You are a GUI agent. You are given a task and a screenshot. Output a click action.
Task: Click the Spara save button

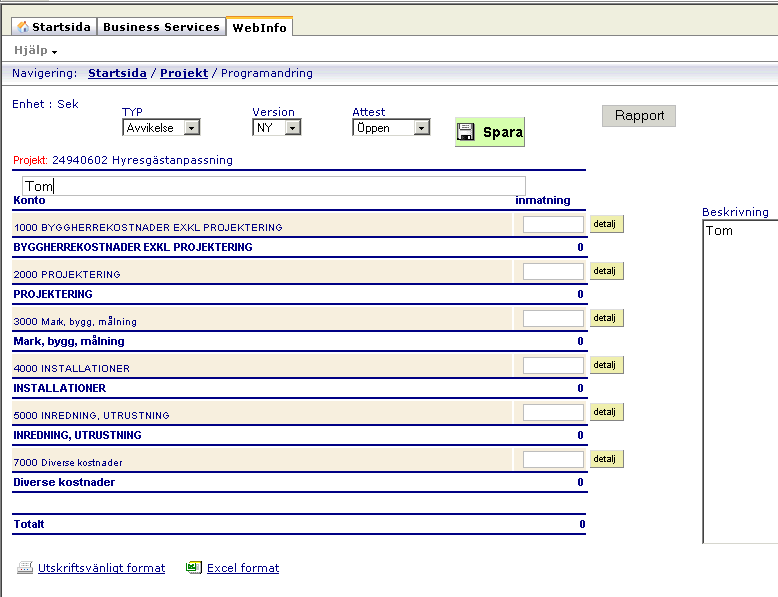[490, 132]
